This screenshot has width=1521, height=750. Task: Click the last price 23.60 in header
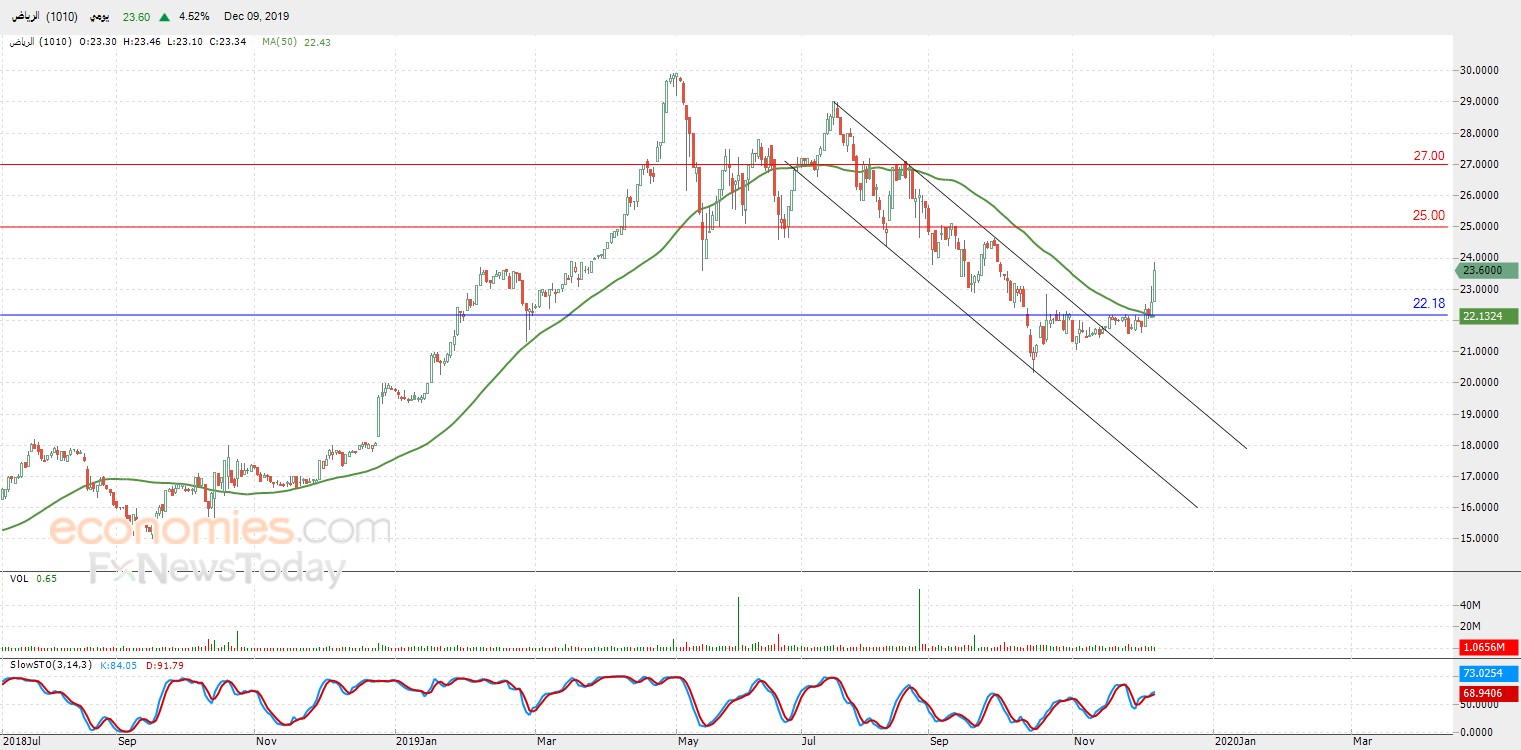[x=135, y=16]
